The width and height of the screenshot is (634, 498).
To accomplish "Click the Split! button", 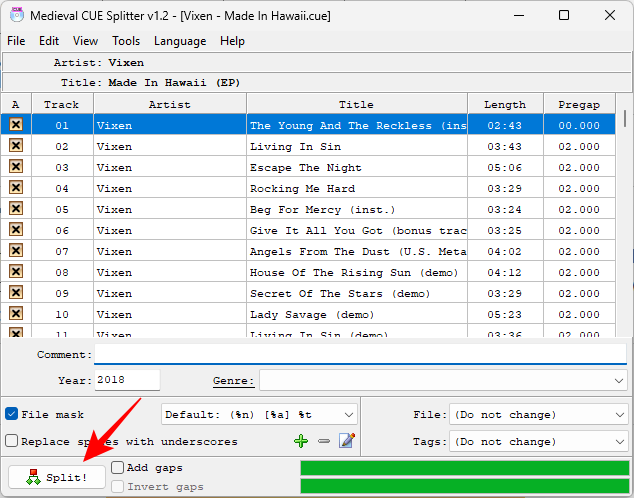I will pyautogui.click(x=57, y=477).
